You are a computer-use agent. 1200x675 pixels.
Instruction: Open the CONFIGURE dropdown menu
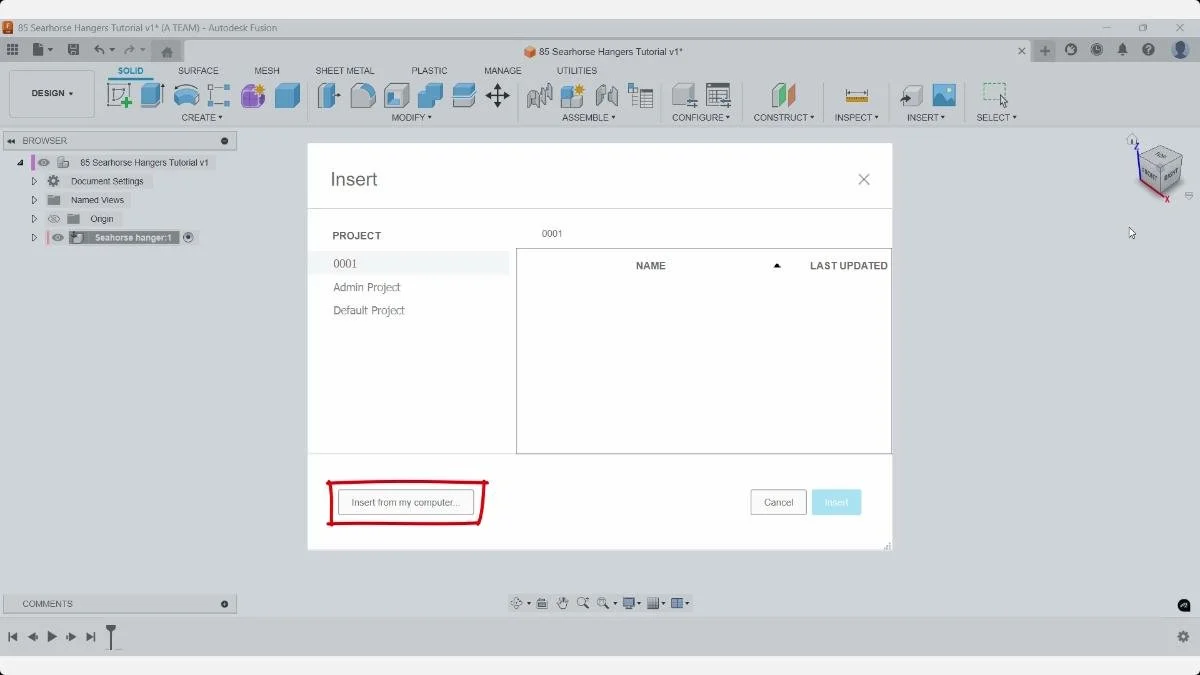701,118
